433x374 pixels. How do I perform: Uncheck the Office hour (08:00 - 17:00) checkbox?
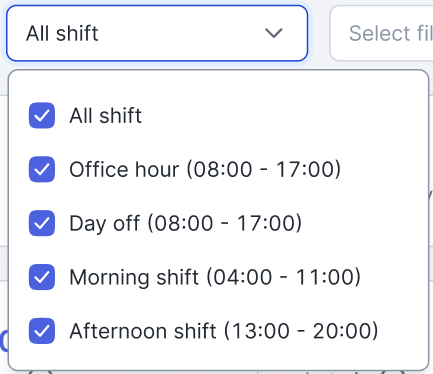tap(42, 169)
